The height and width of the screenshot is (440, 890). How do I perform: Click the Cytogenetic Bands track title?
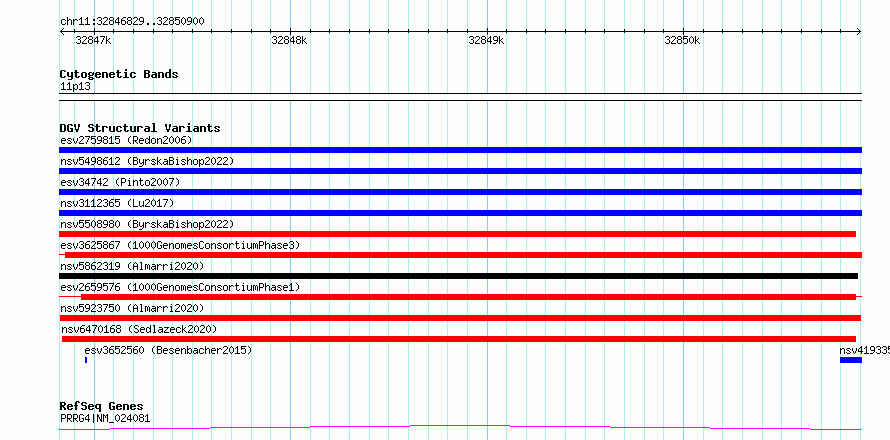tap(119, 74)
